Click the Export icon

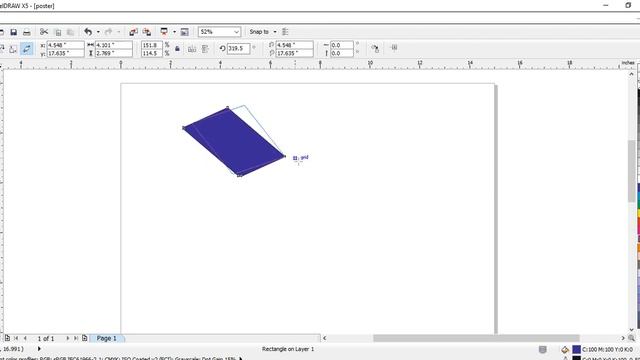pos(147,32)
